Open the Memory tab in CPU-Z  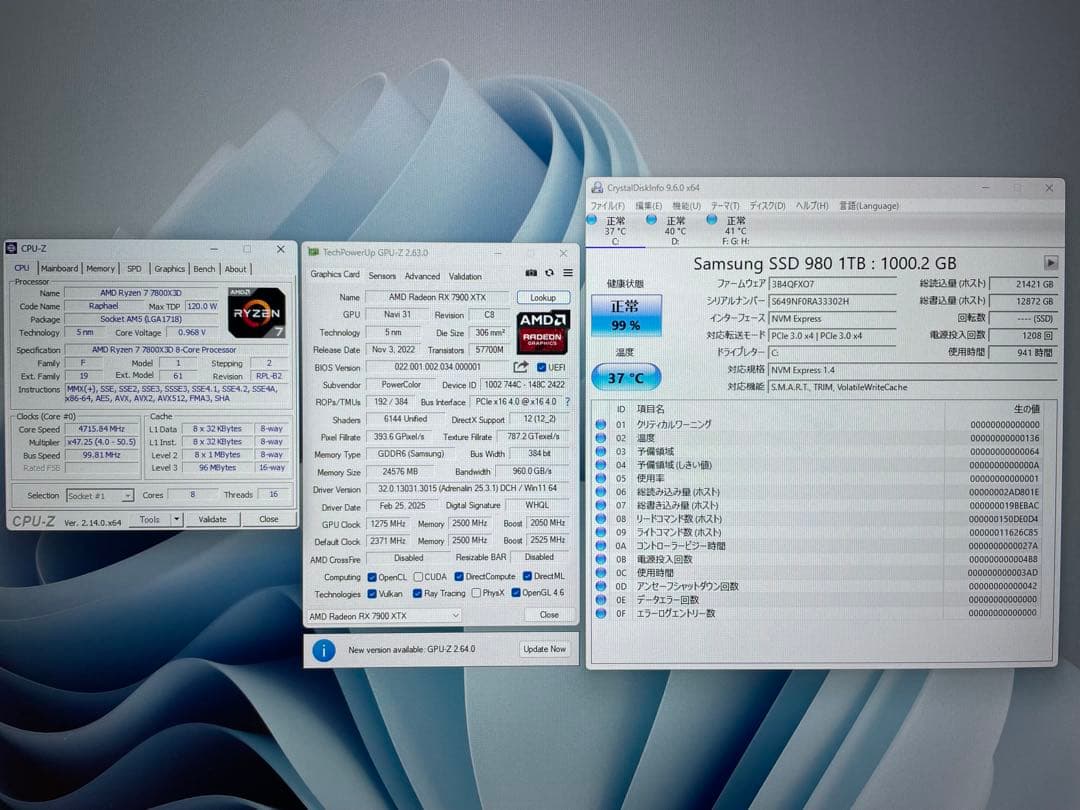103,268
